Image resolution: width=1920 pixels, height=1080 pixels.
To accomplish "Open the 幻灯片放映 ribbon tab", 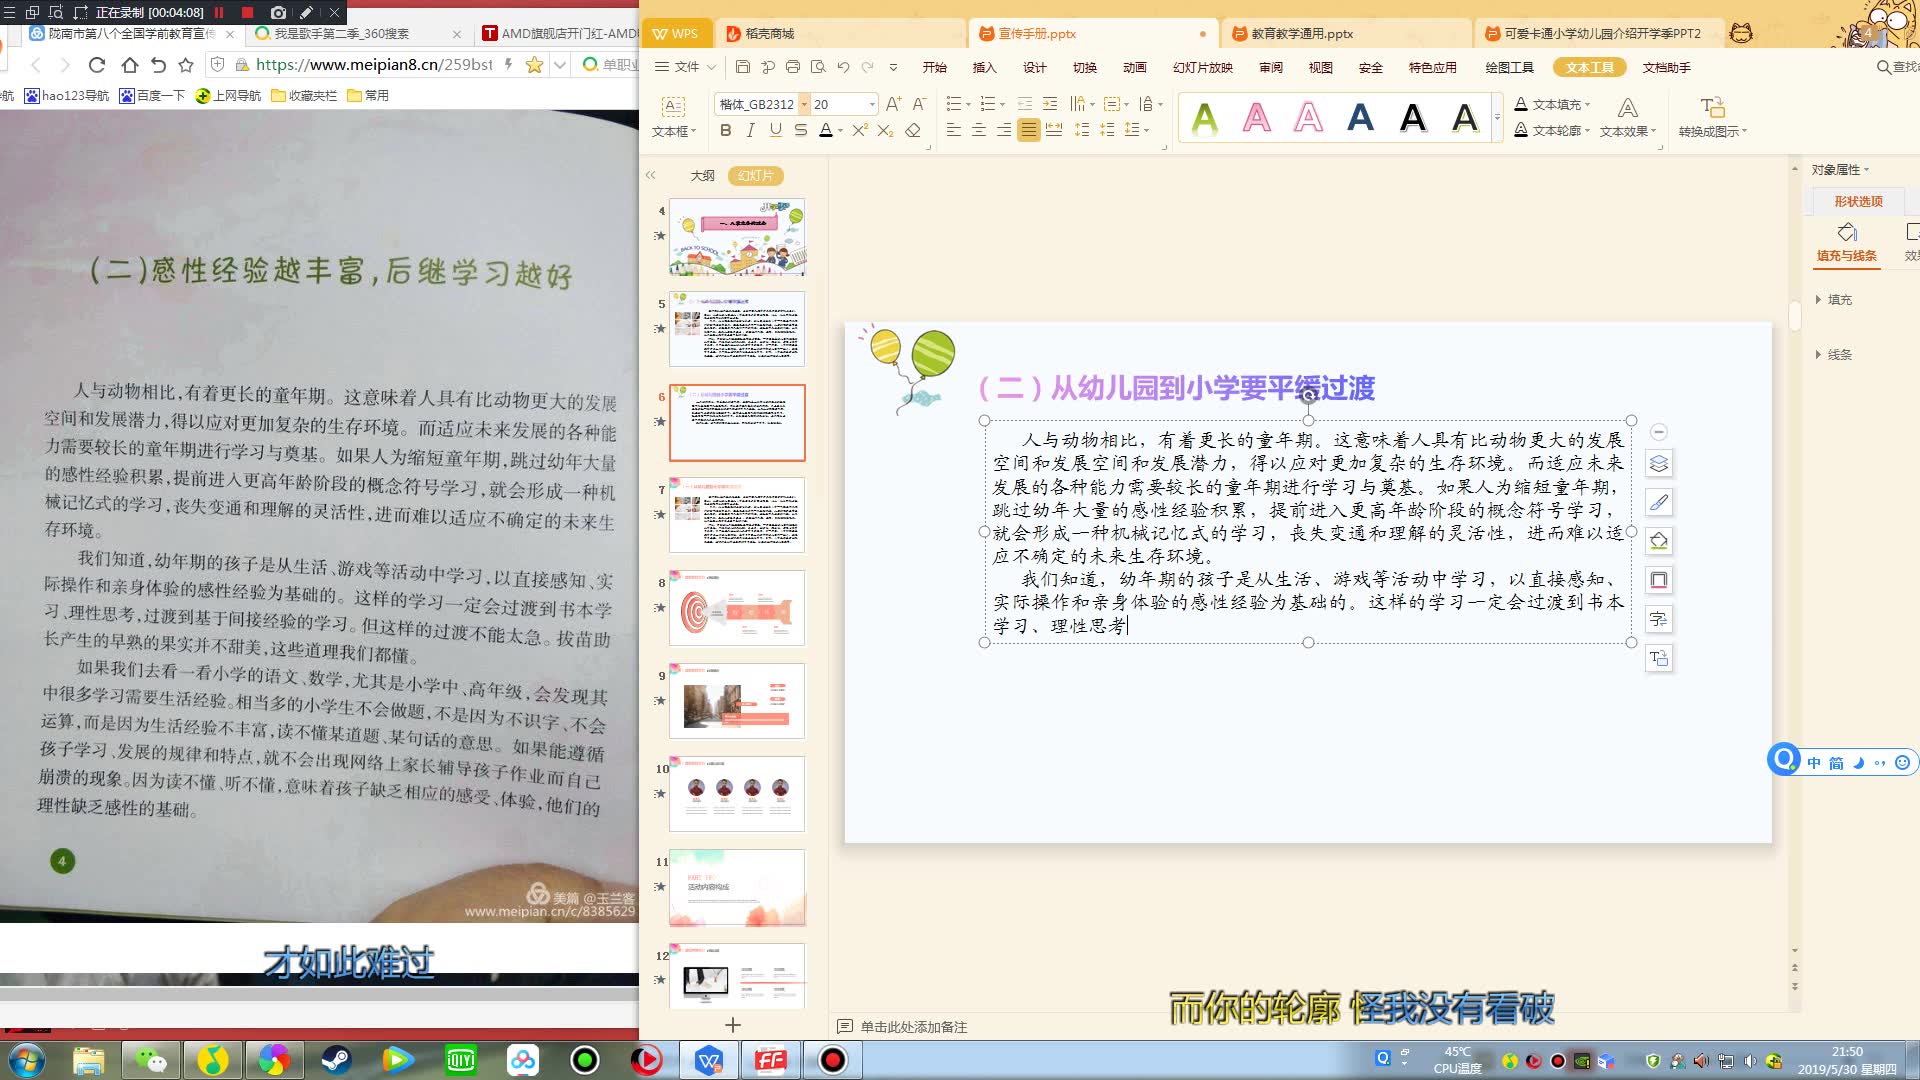I will click(1202, 67).
